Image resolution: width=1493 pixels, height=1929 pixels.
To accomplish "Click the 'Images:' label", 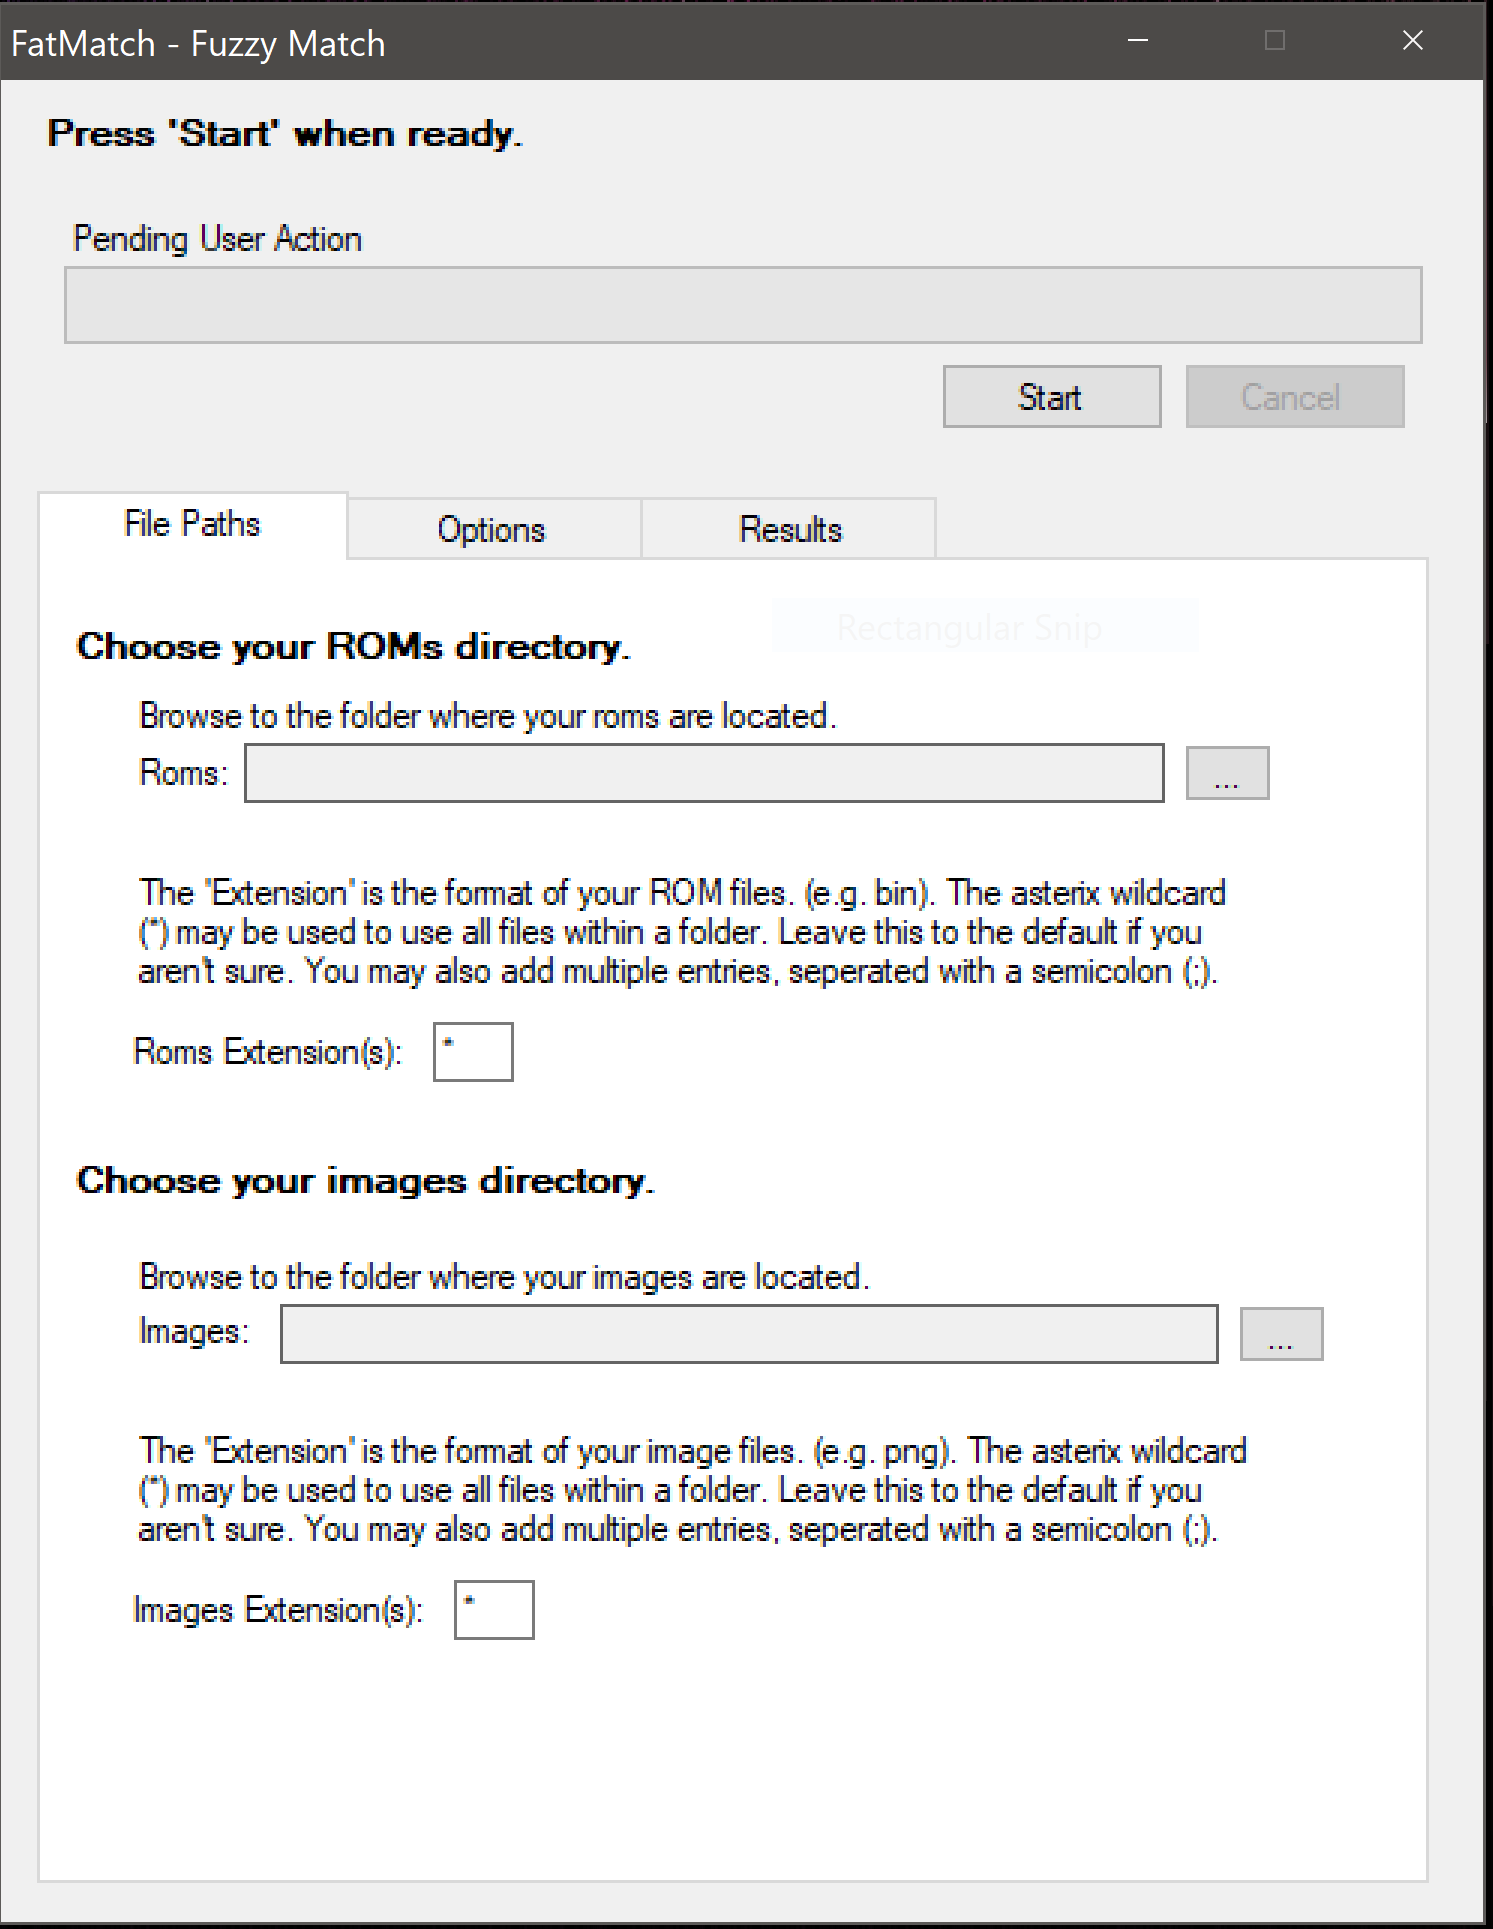I will point(194,1332).
